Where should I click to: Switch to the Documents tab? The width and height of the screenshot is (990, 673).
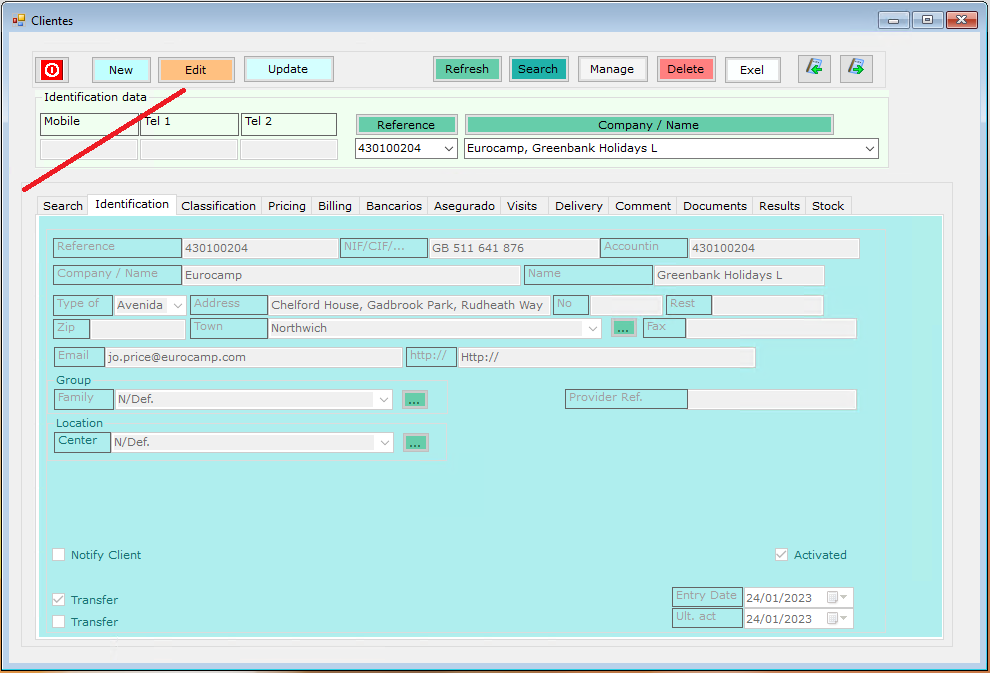pos(715,206)
